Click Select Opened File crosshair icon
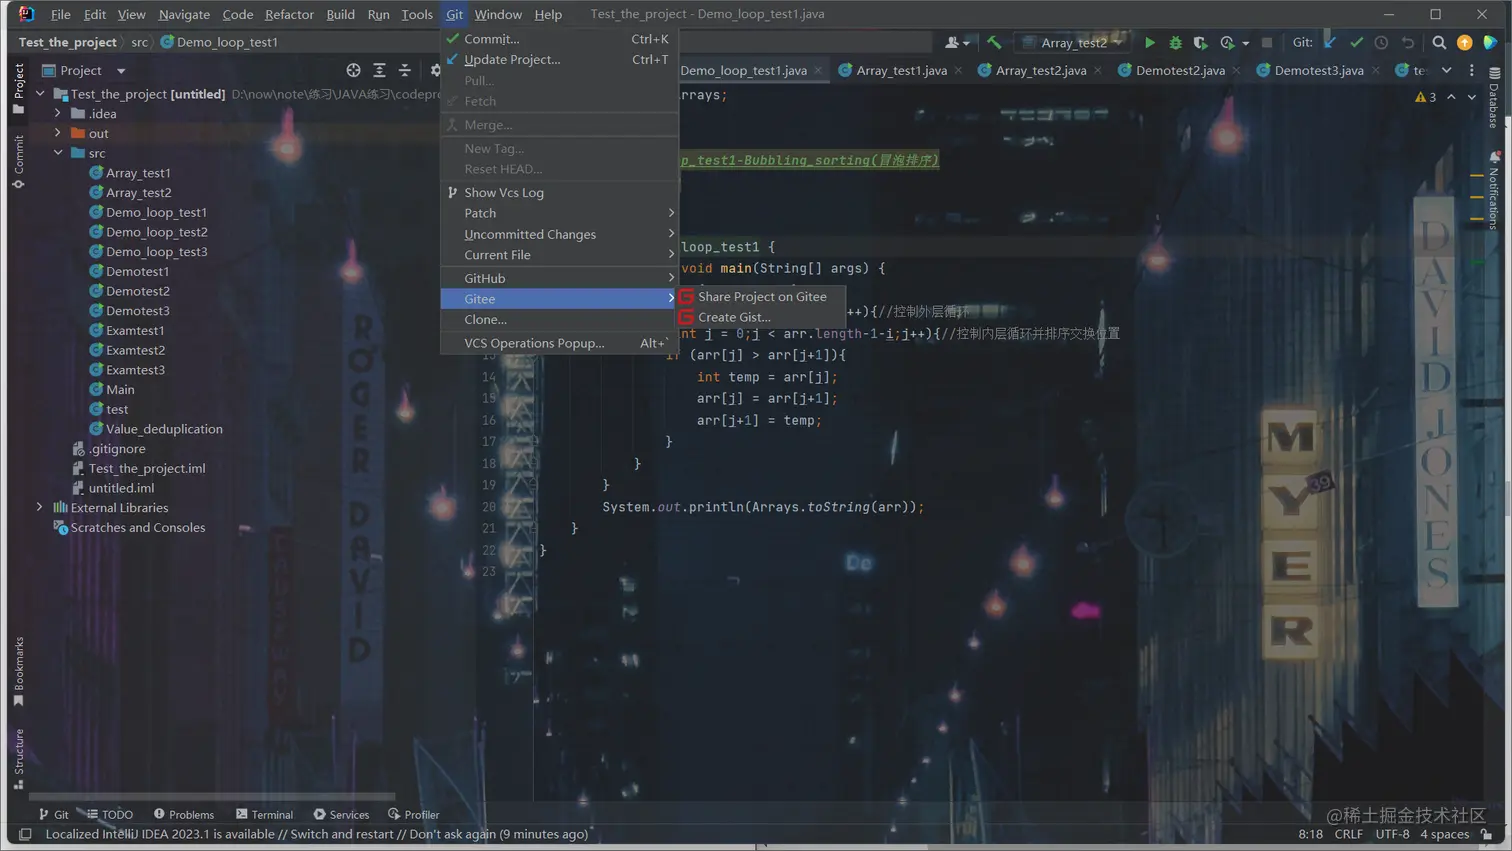Viewport: 1512px width, 851px height. click(353, 70)
